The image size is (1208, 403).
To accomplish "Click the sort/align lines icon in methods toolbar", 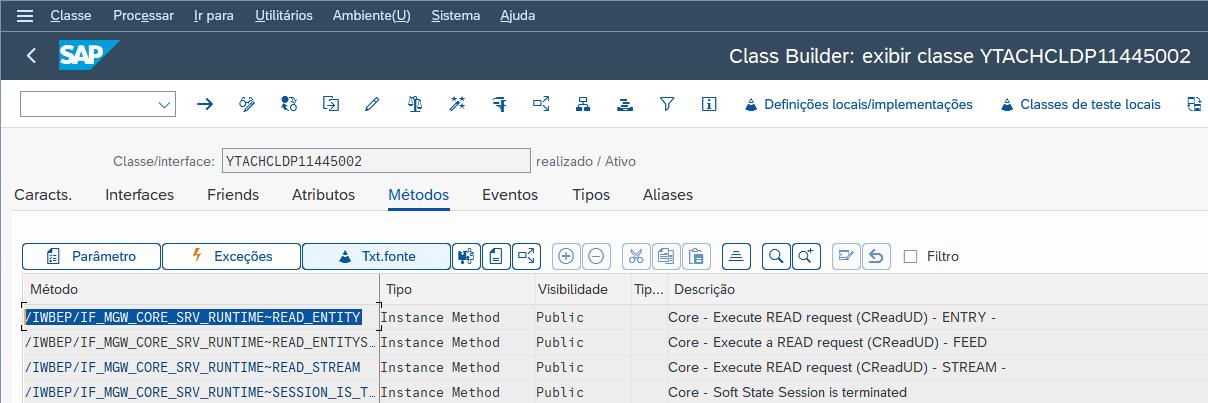I will [x=736, y=257].
